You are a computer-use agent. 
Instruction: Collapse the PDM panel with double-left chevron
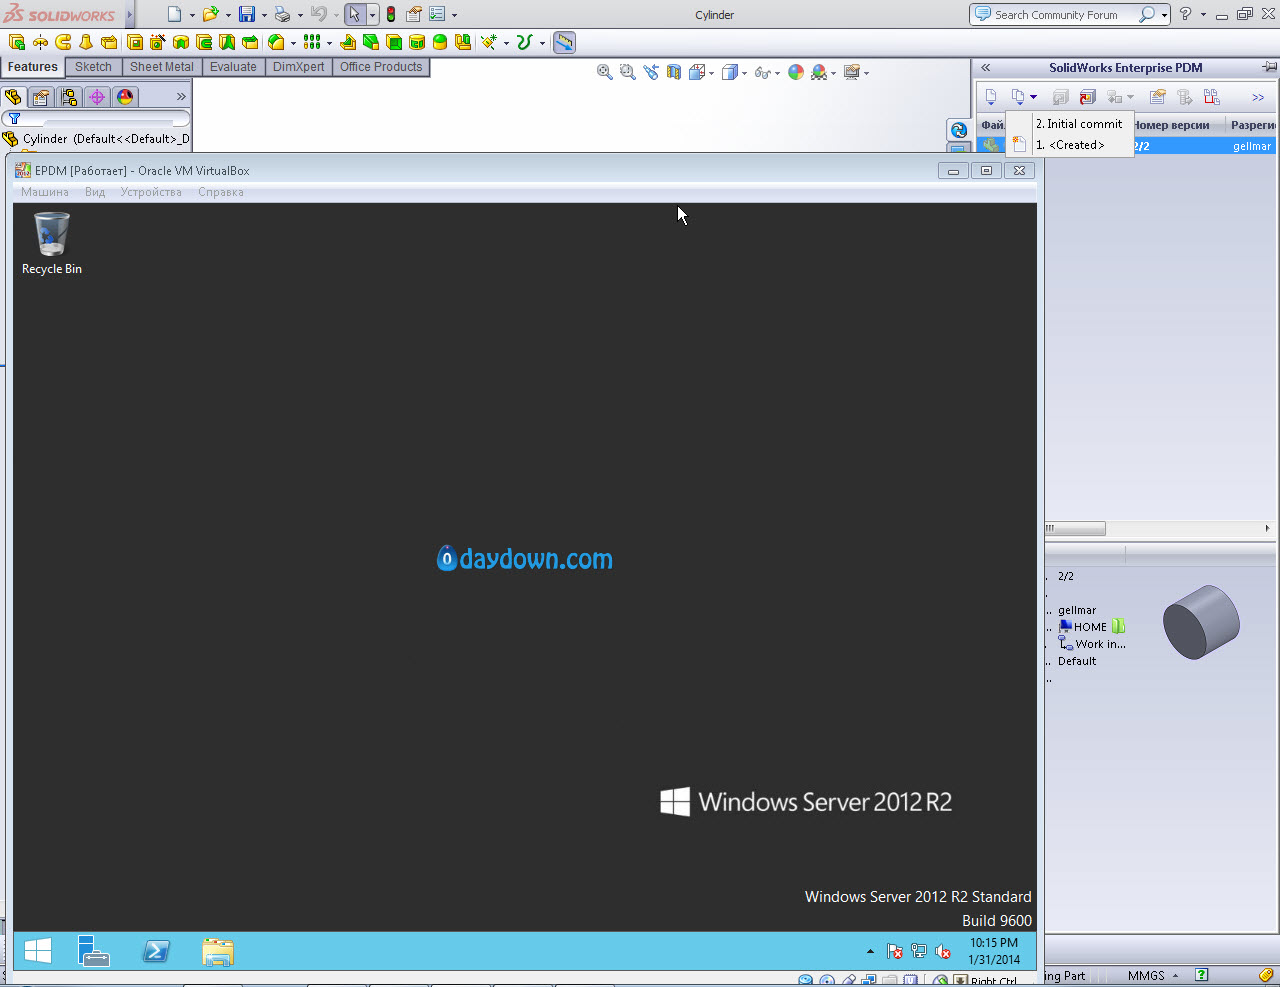985,67
